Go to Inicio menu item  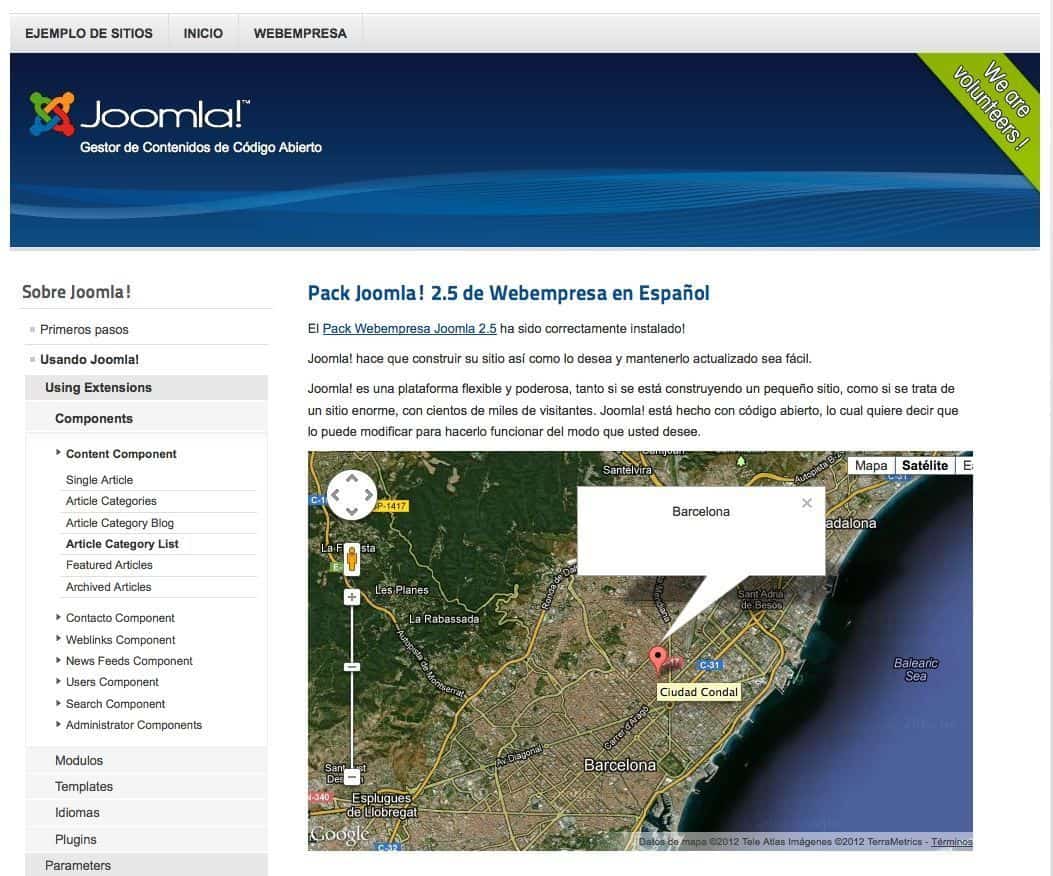203,33
